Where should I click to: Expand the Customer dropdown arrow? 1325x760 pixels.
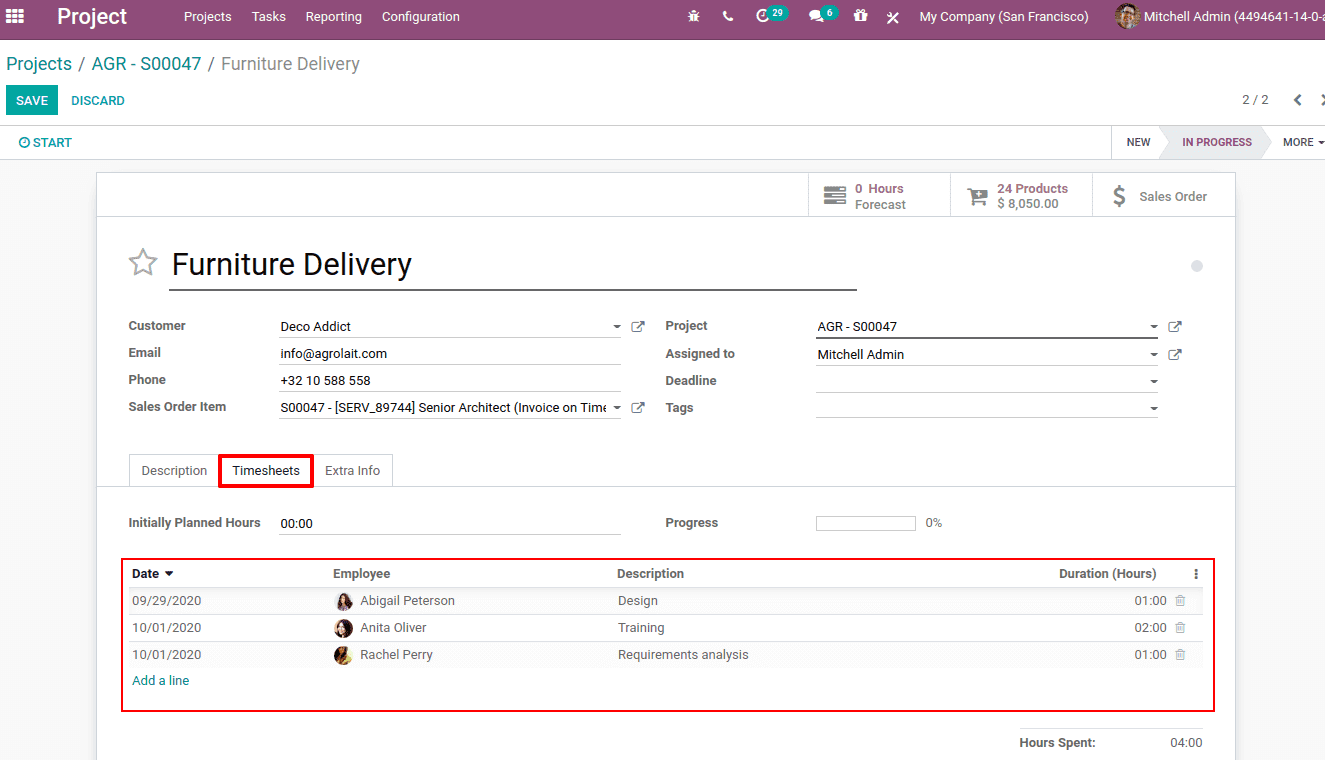(617, 327)
